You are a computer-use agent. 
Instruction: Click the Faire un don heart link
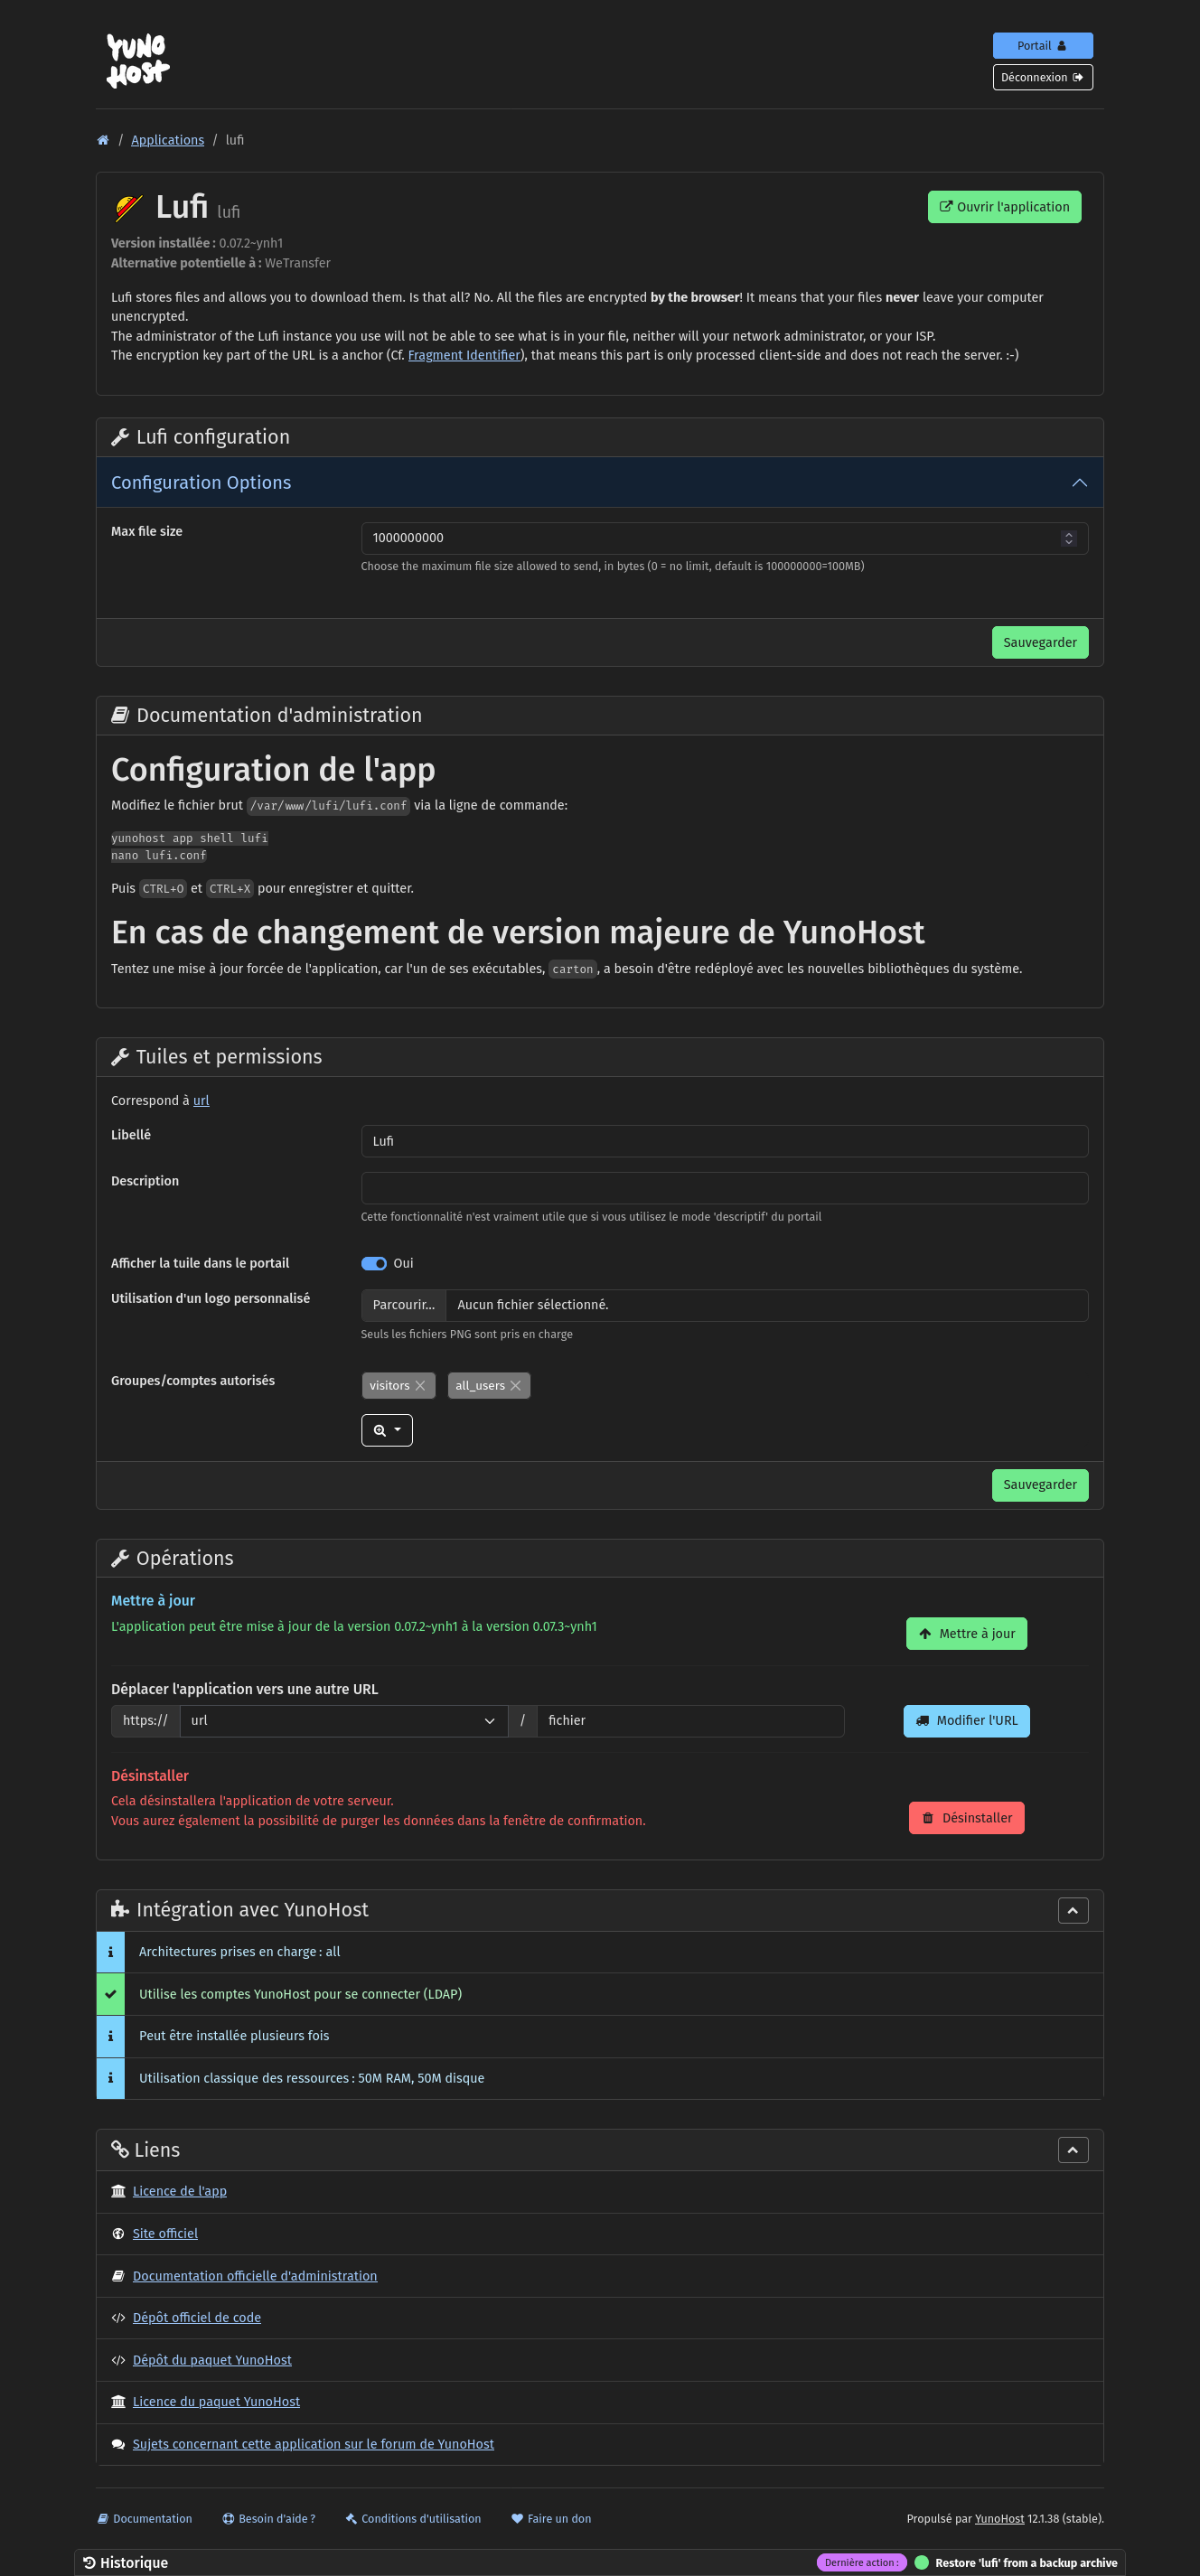[550, 2518]
